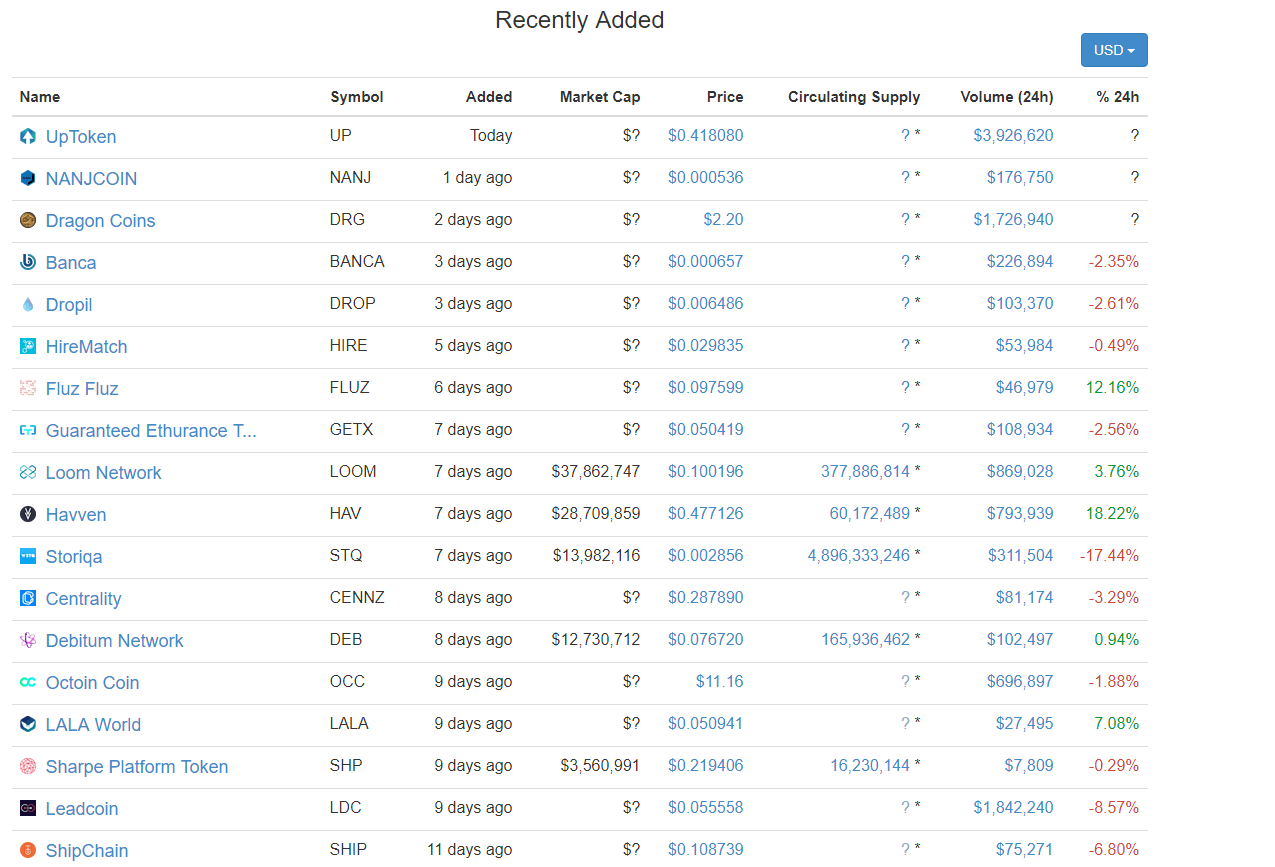Sort table by Symbol column header
Screen dimensions: 1275x867
(357, 97)
